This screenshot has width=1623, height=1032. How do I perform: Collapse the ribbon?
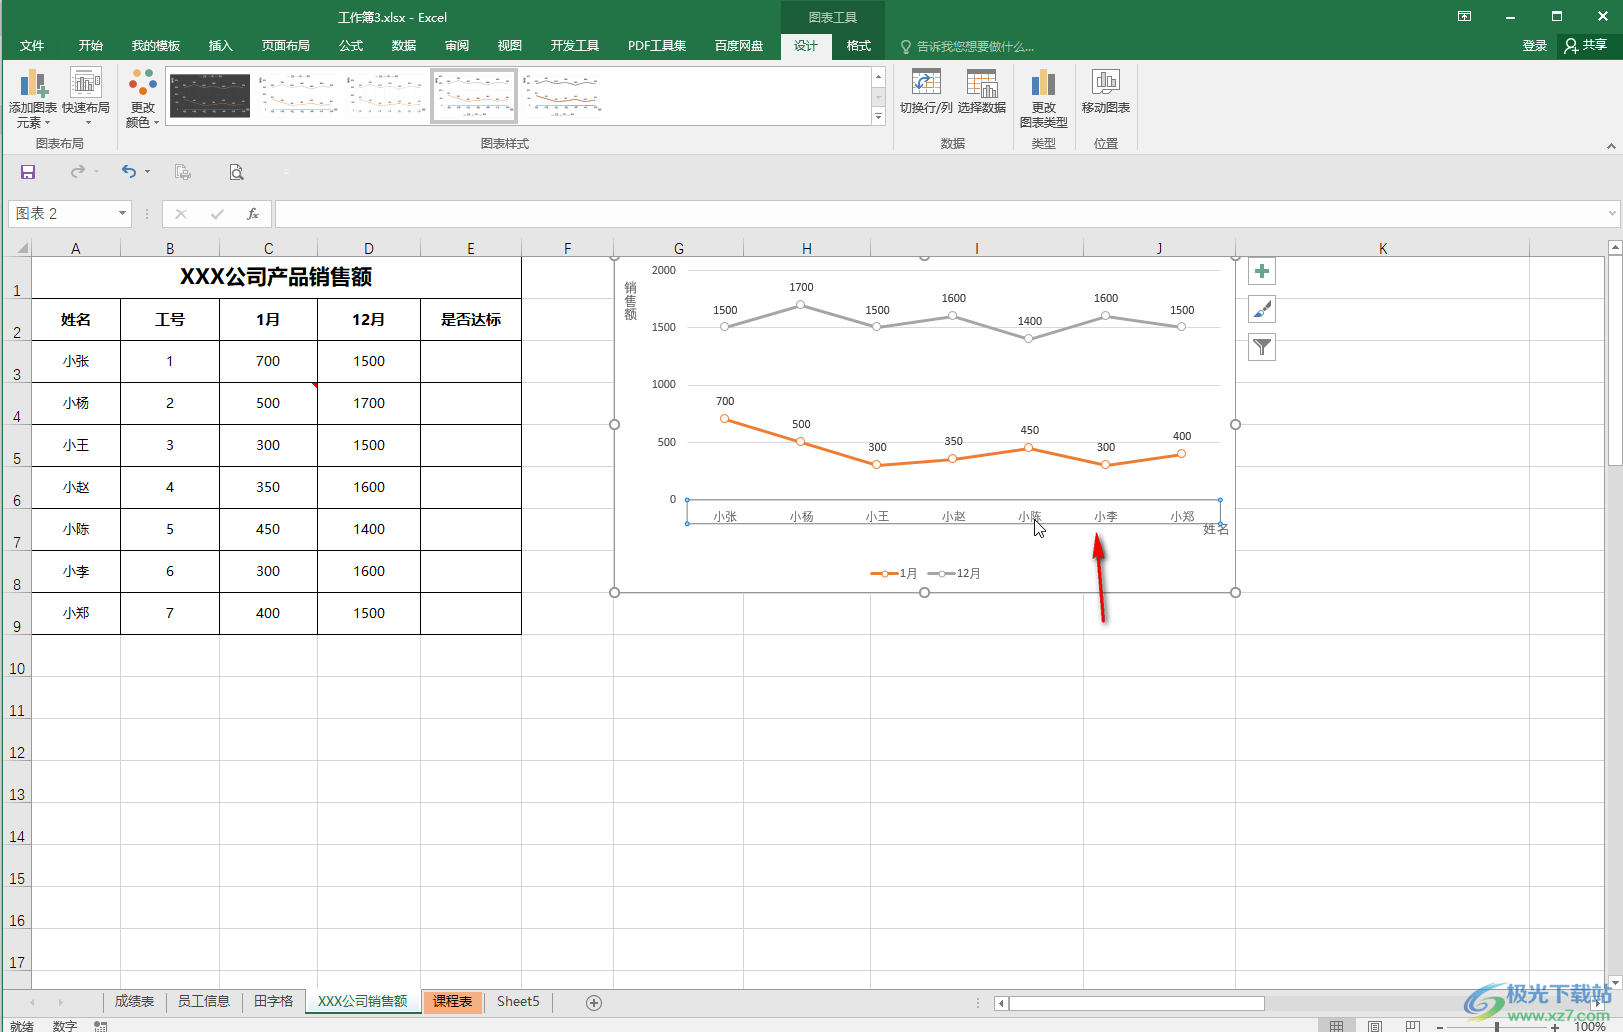[x=1611, y=146]
